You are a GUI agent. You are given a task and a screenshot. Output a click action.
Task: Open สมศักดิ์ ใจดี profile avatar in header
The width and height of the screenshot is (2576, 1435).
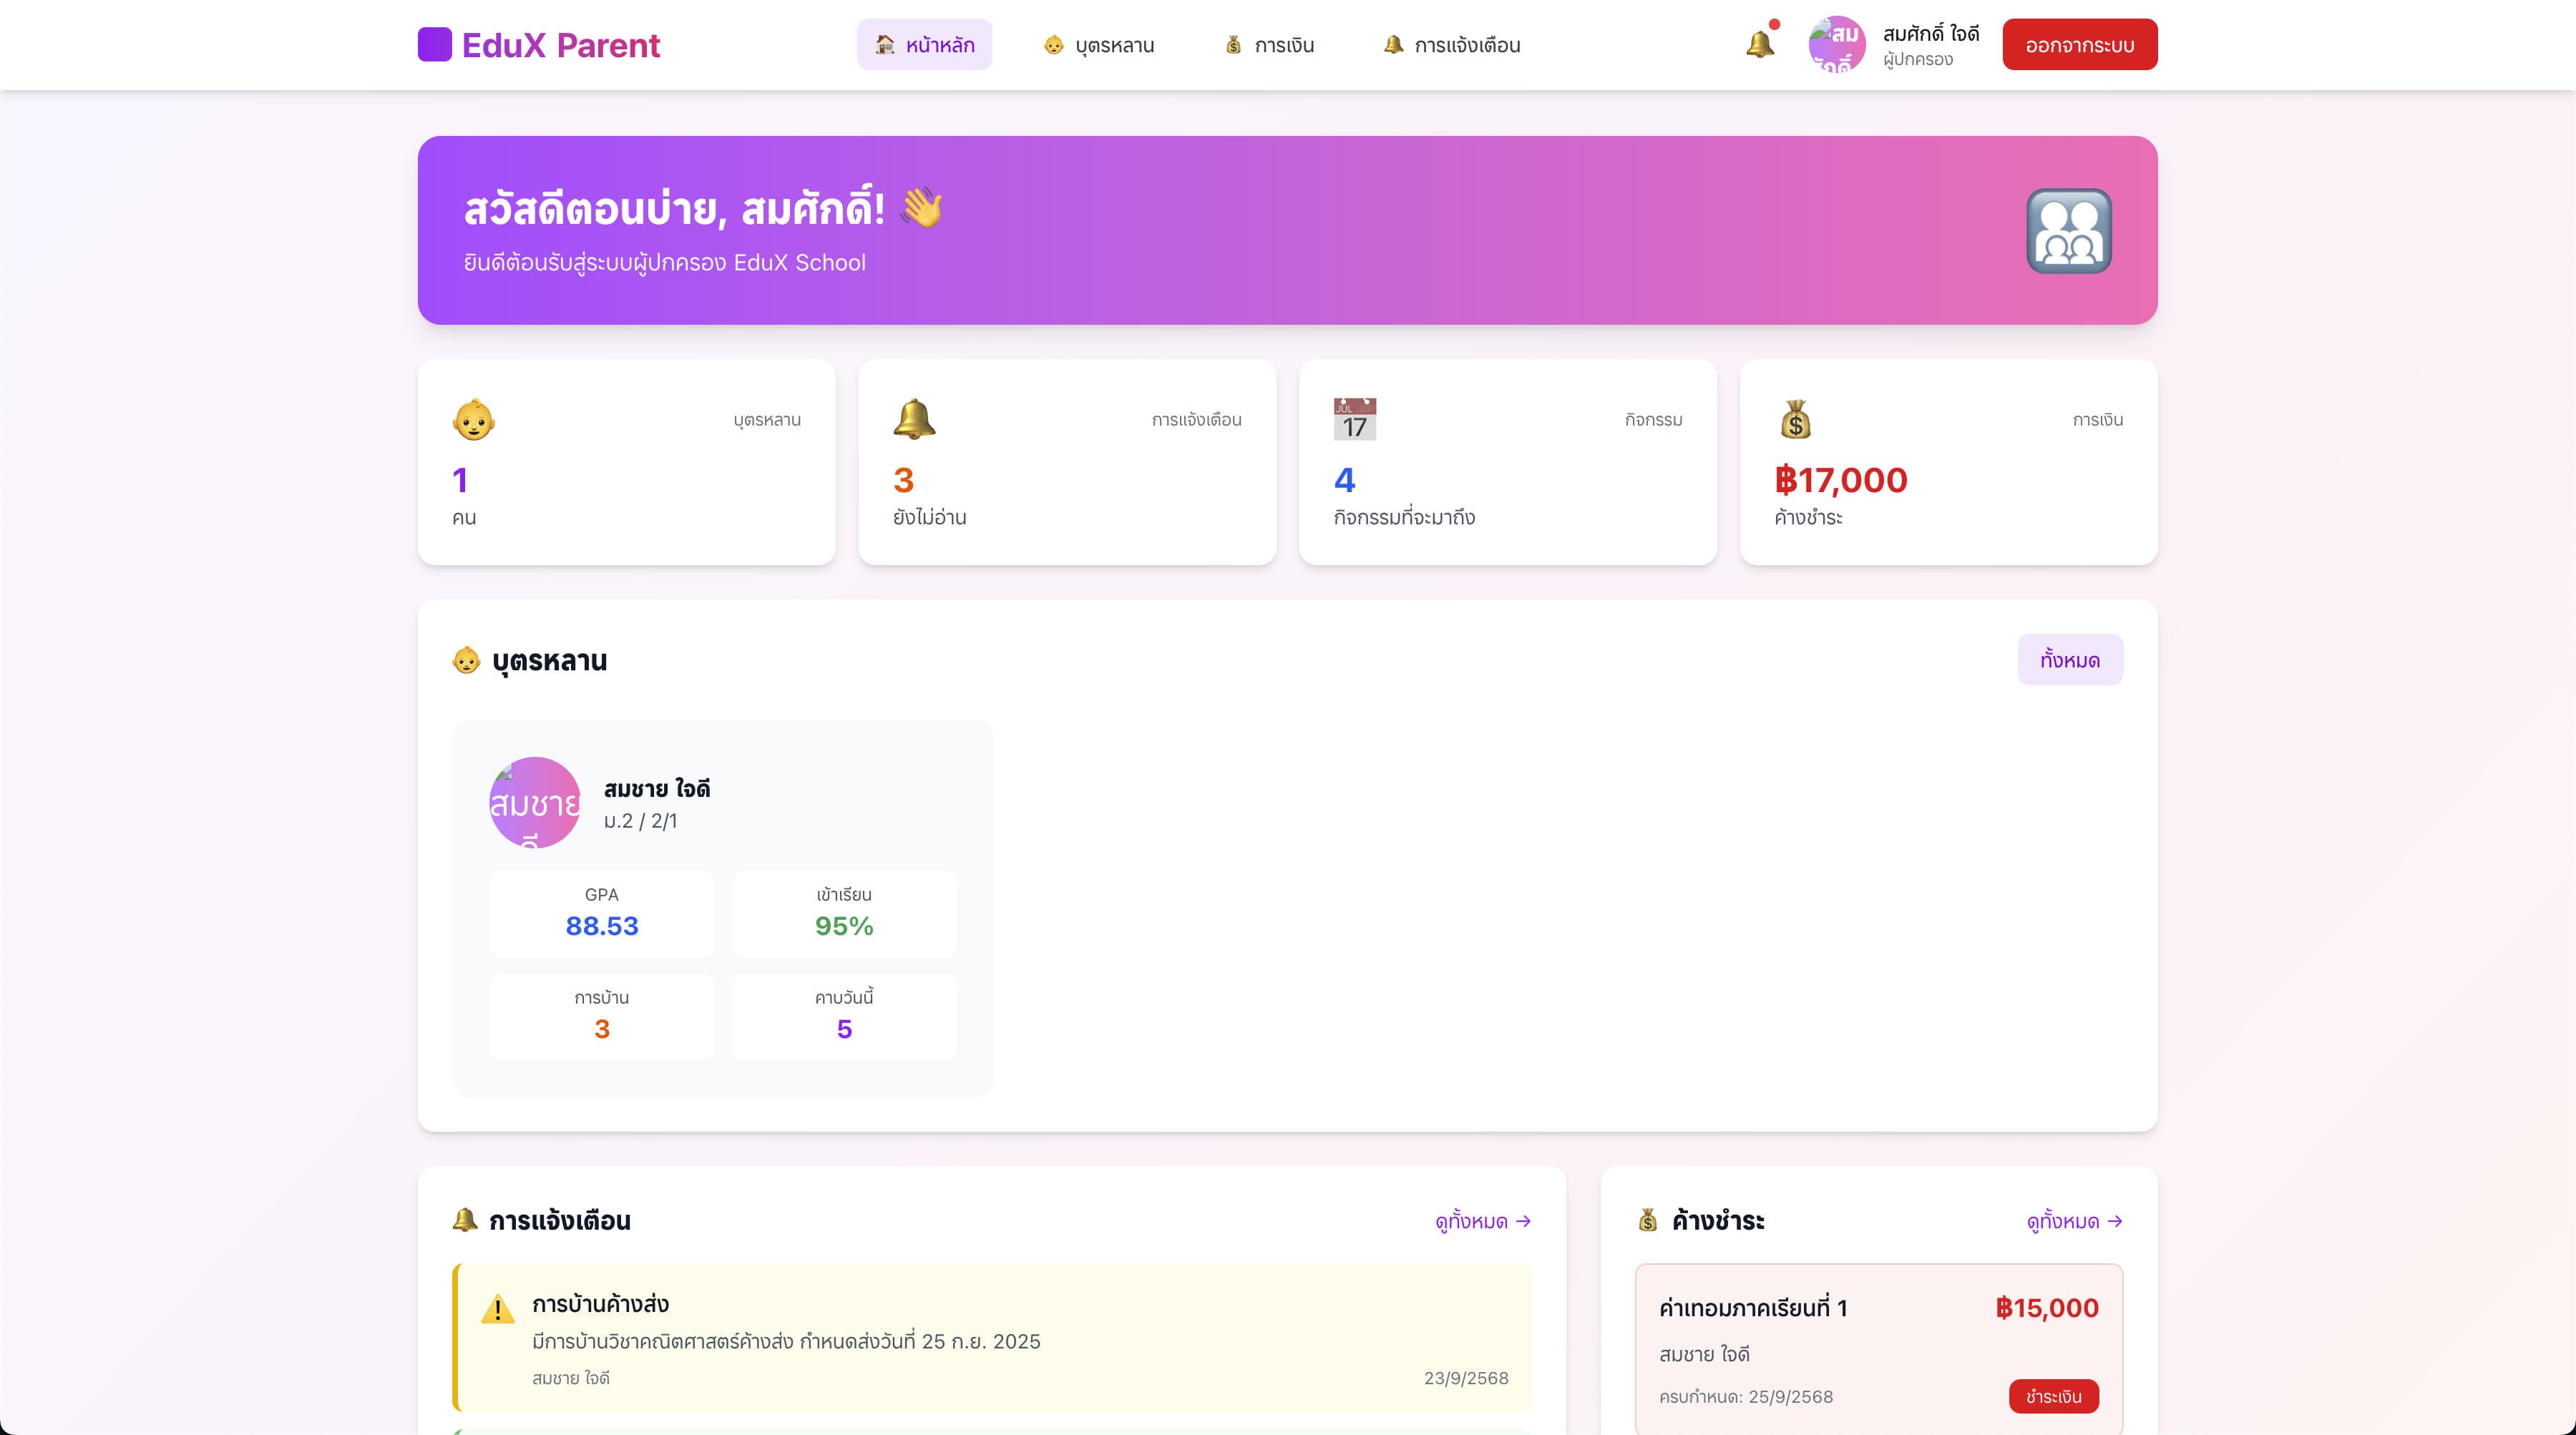(1836, 44)
